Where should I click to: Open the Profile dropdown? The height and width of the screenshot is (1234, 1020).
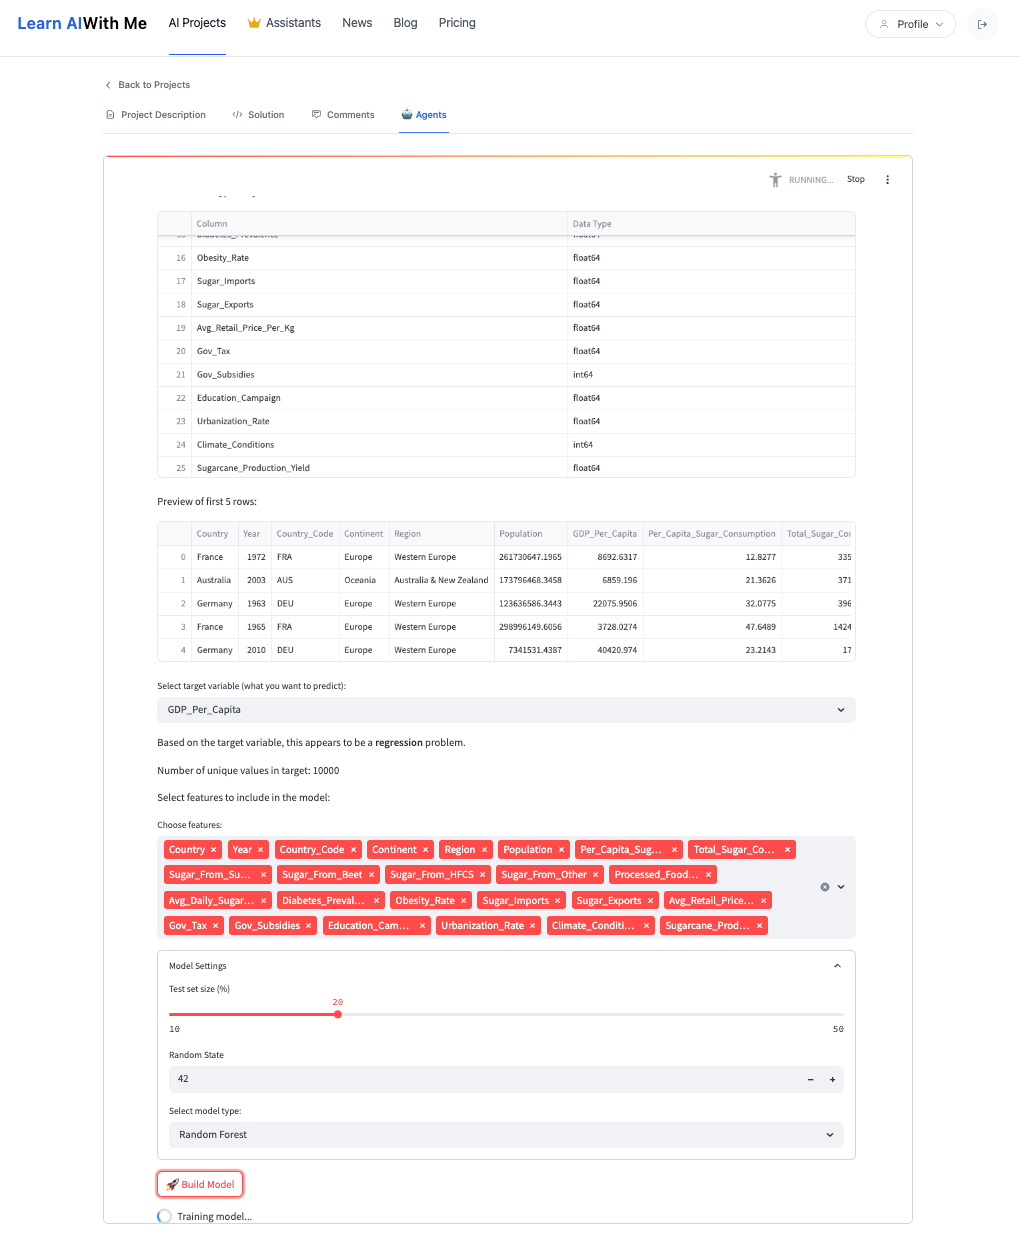coord(910,24)
